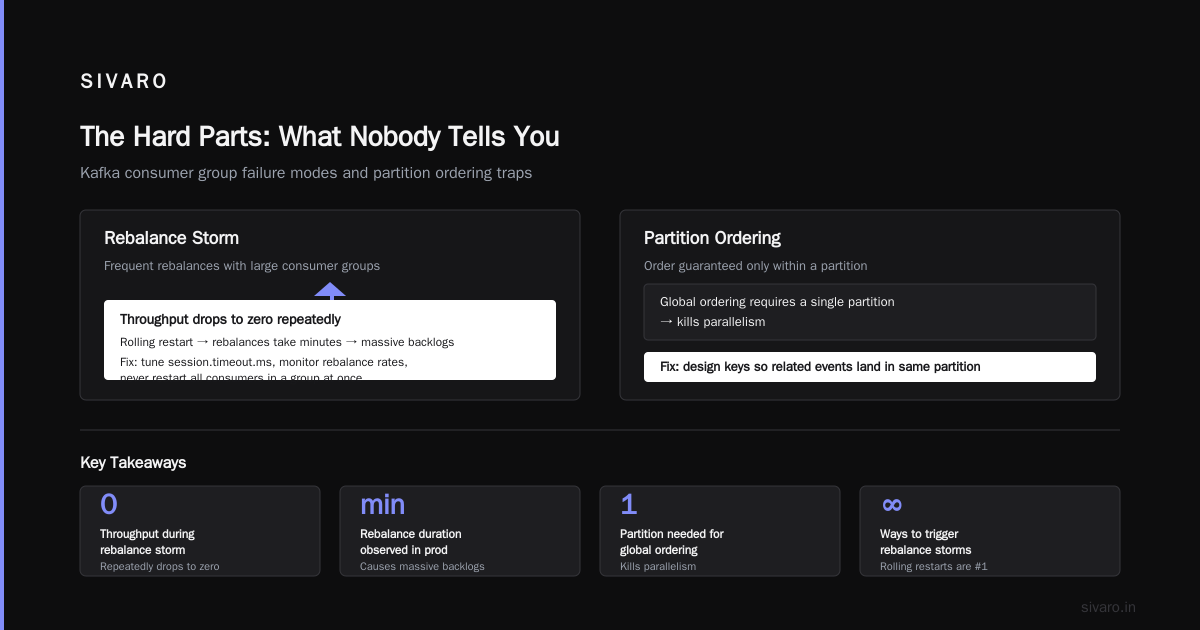The width and height of the screenshot is (1200, 630).
Task: Click "Throughput drops to zero repeatedly" heading
Action: coord(230,320)
